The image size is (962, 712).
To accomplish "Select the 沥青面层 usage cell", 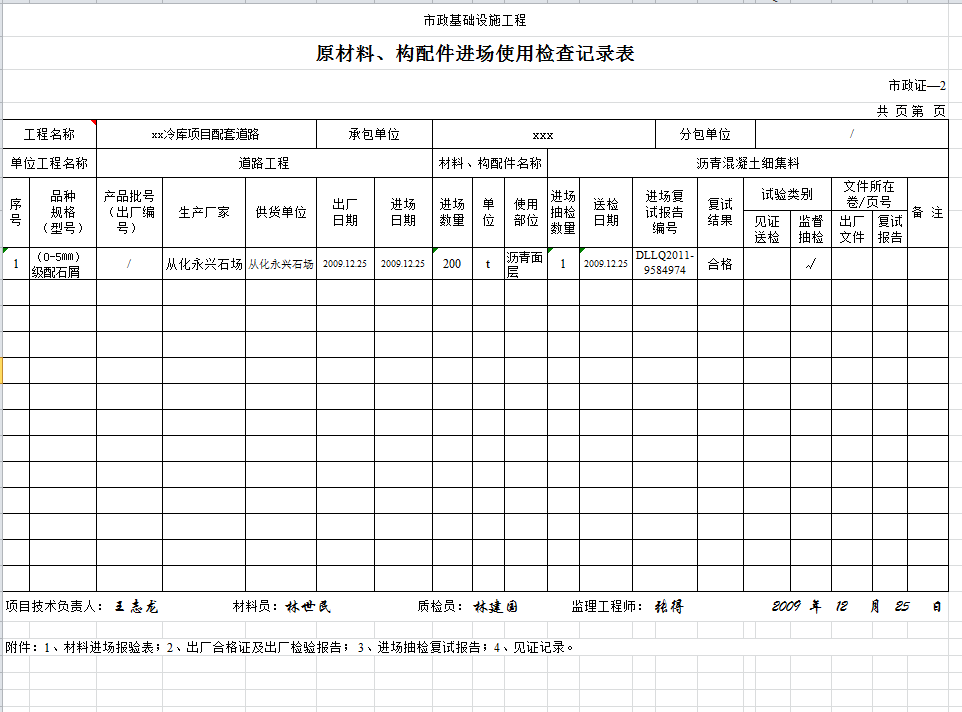I will 526,264.
